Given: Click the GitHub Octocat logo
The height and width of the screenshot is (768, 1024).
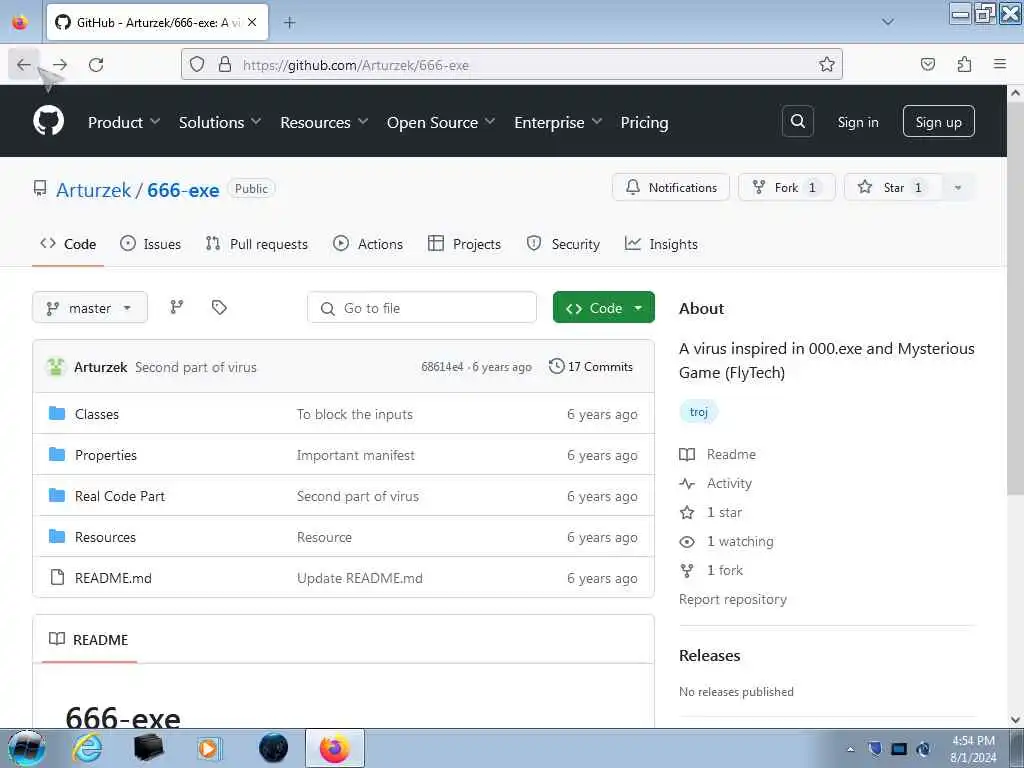Looking at the screenshot, I should tap(49, 121).
